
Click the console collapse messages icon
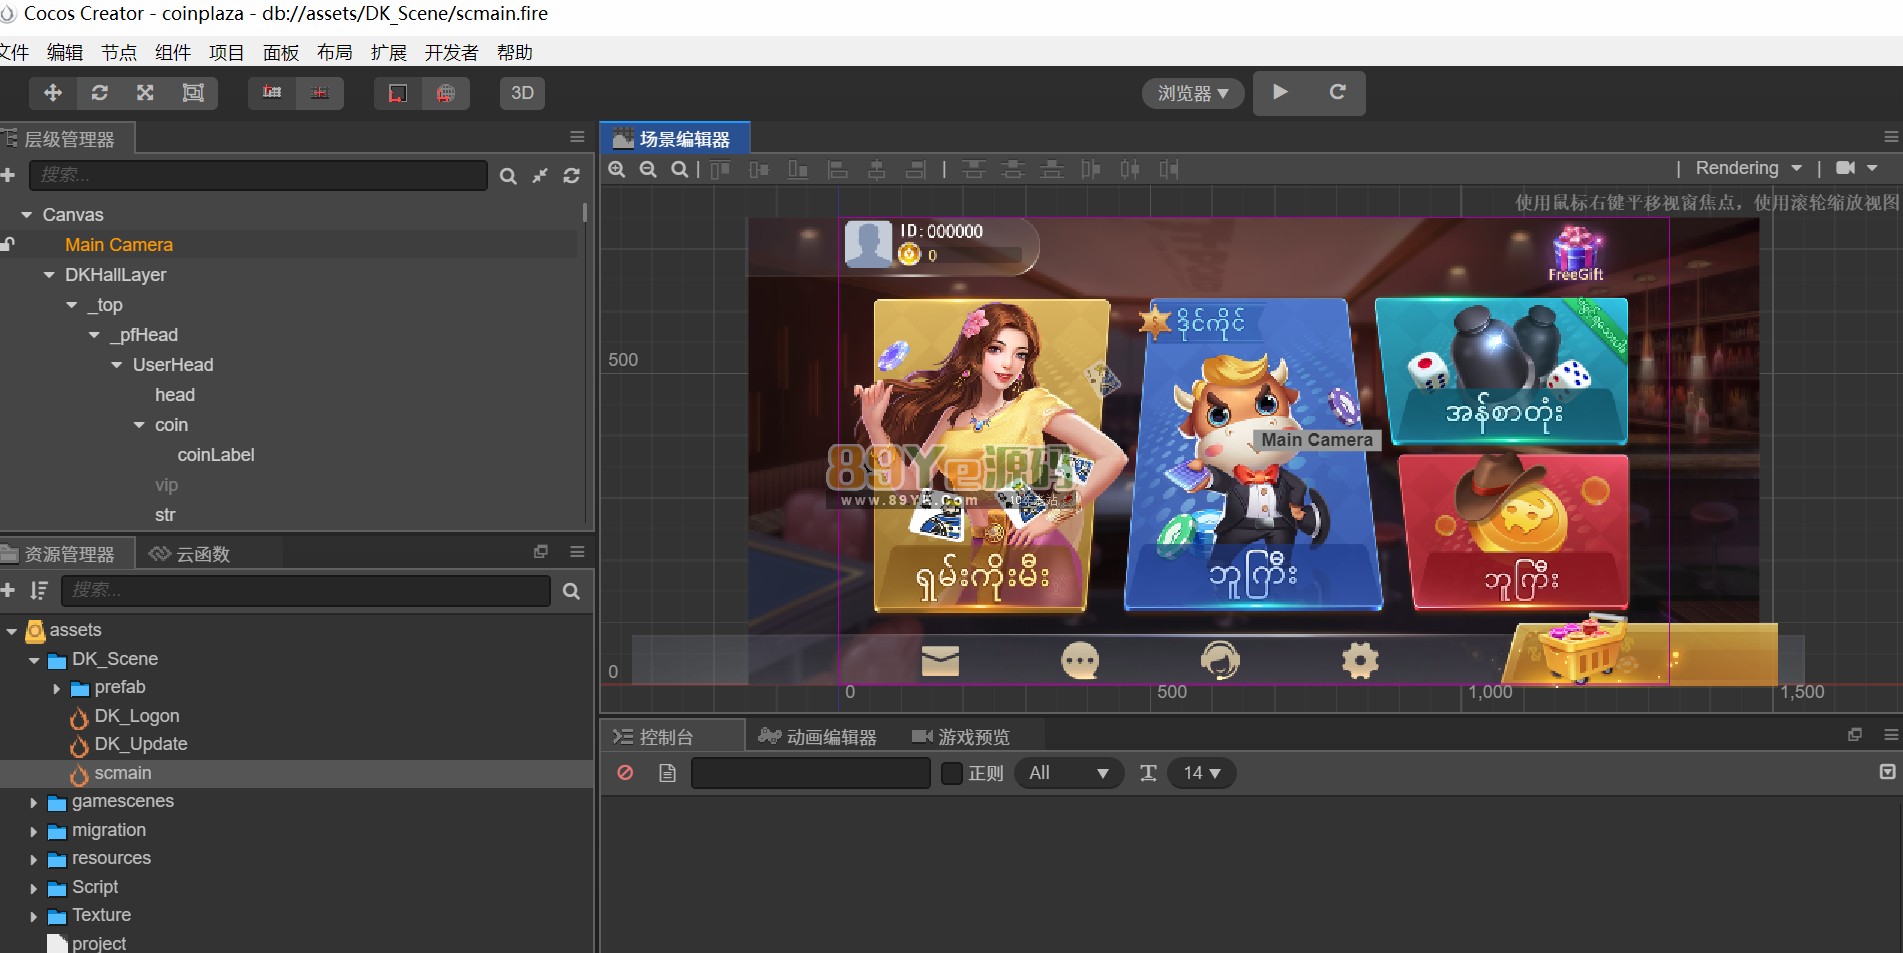1887,772
